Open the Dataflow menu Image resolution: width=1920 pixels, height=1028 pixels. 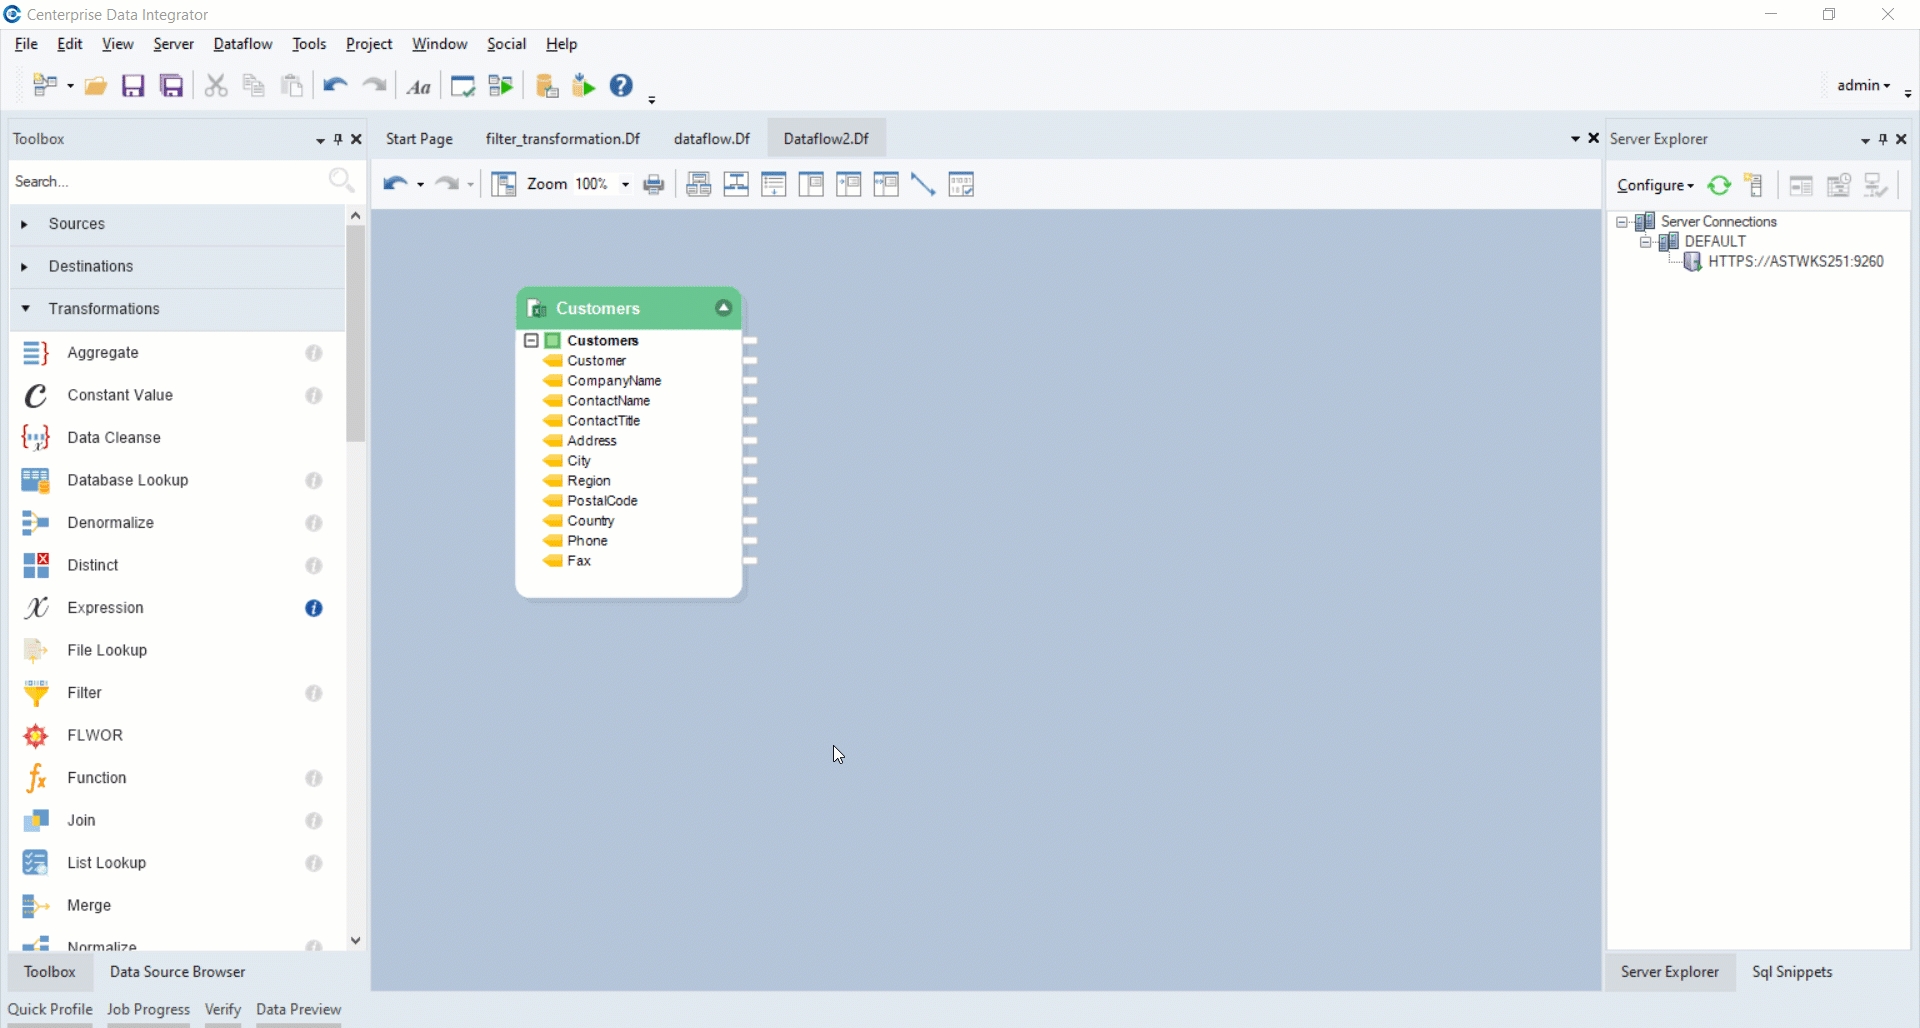click(x=243, y=44)
